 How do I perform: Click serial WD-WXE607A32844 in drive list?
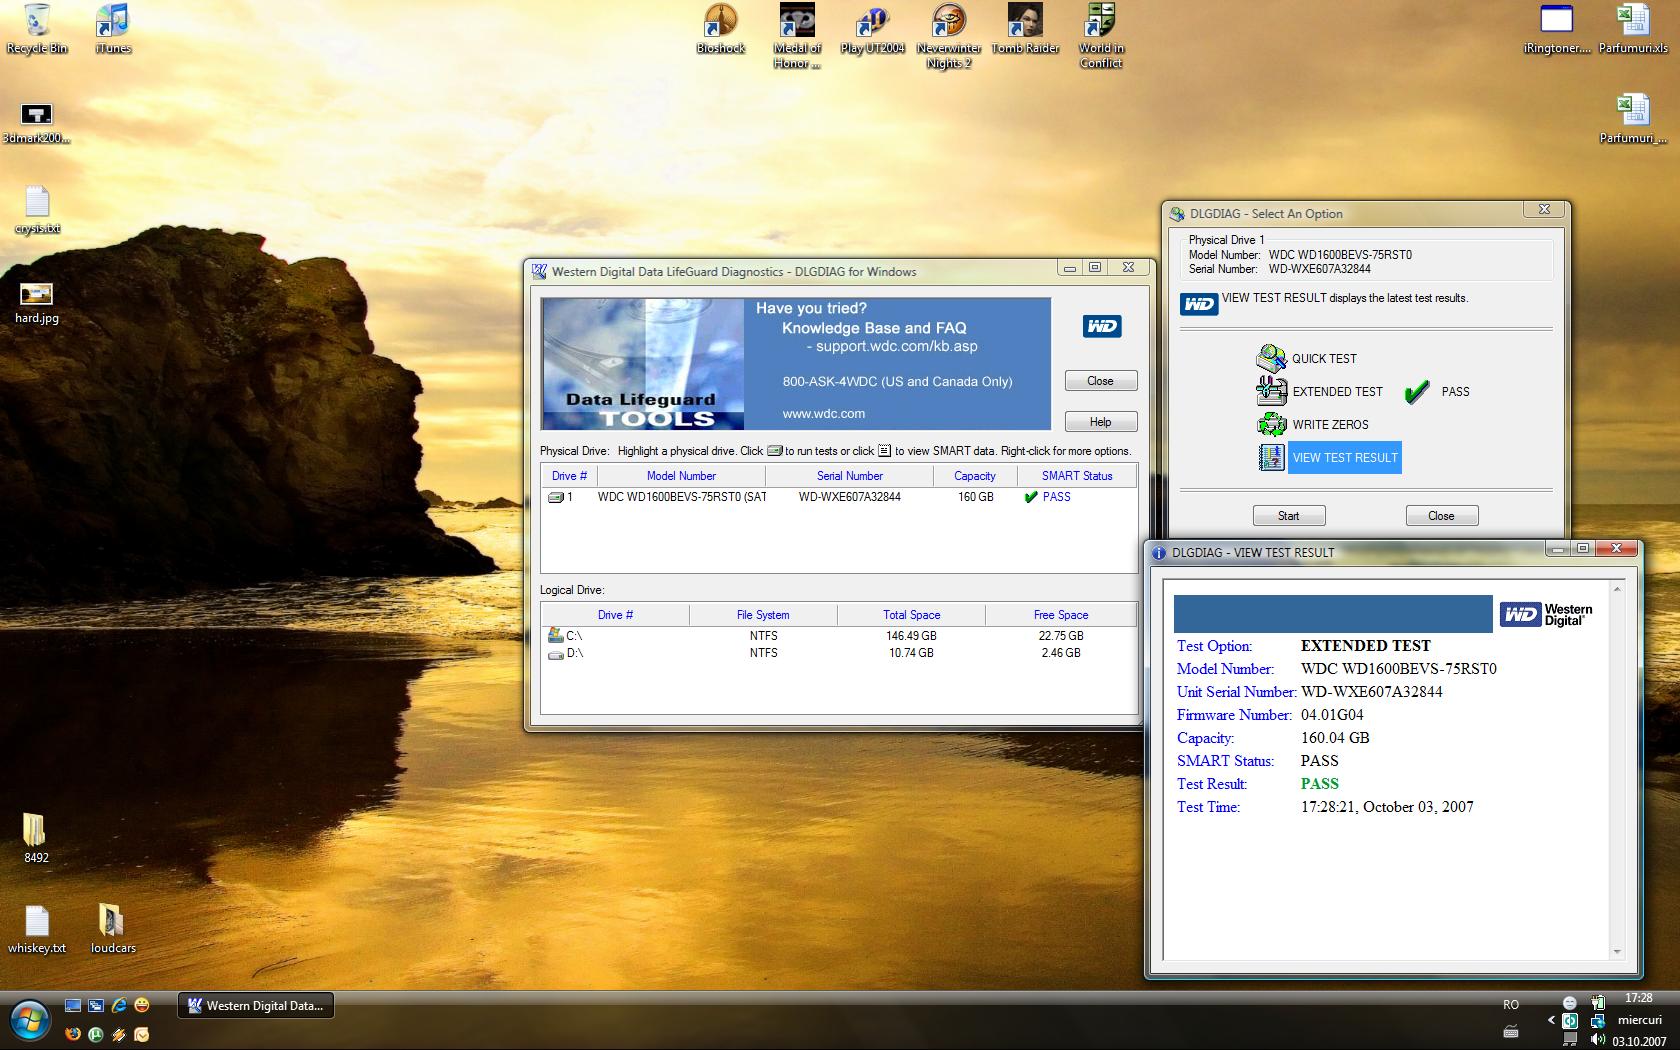[850, 497]
